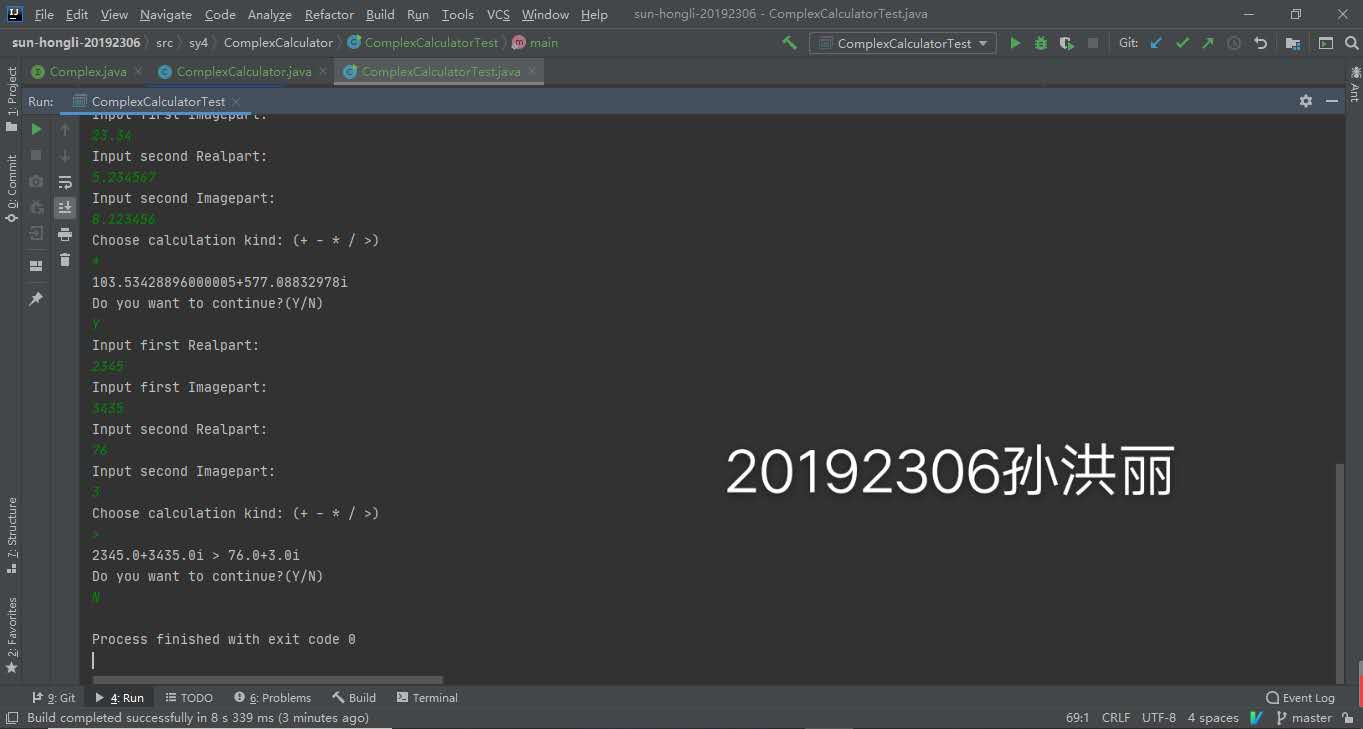Viewport: 1363px width, 729px height.
Task: Click the Dump Threads camera icon
Action: [36, 182]
